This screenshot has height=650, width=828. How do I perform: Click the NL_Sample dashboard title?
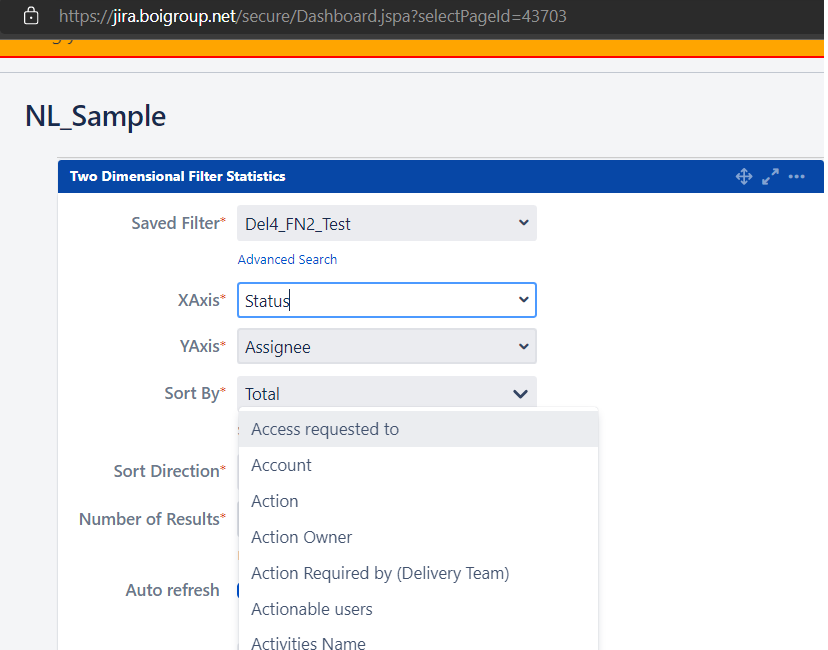(x=96, y=116)
